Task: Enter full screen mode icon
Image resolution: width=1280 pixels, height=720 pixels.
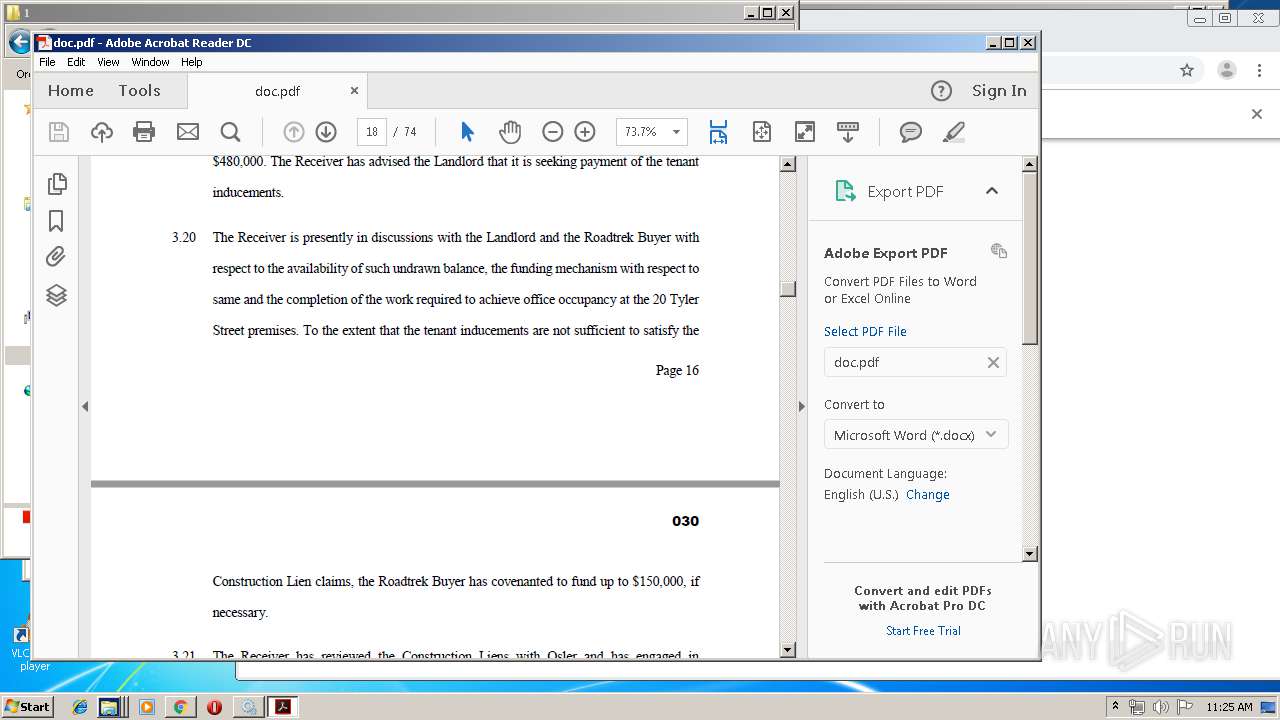Action: click(805, 132)
